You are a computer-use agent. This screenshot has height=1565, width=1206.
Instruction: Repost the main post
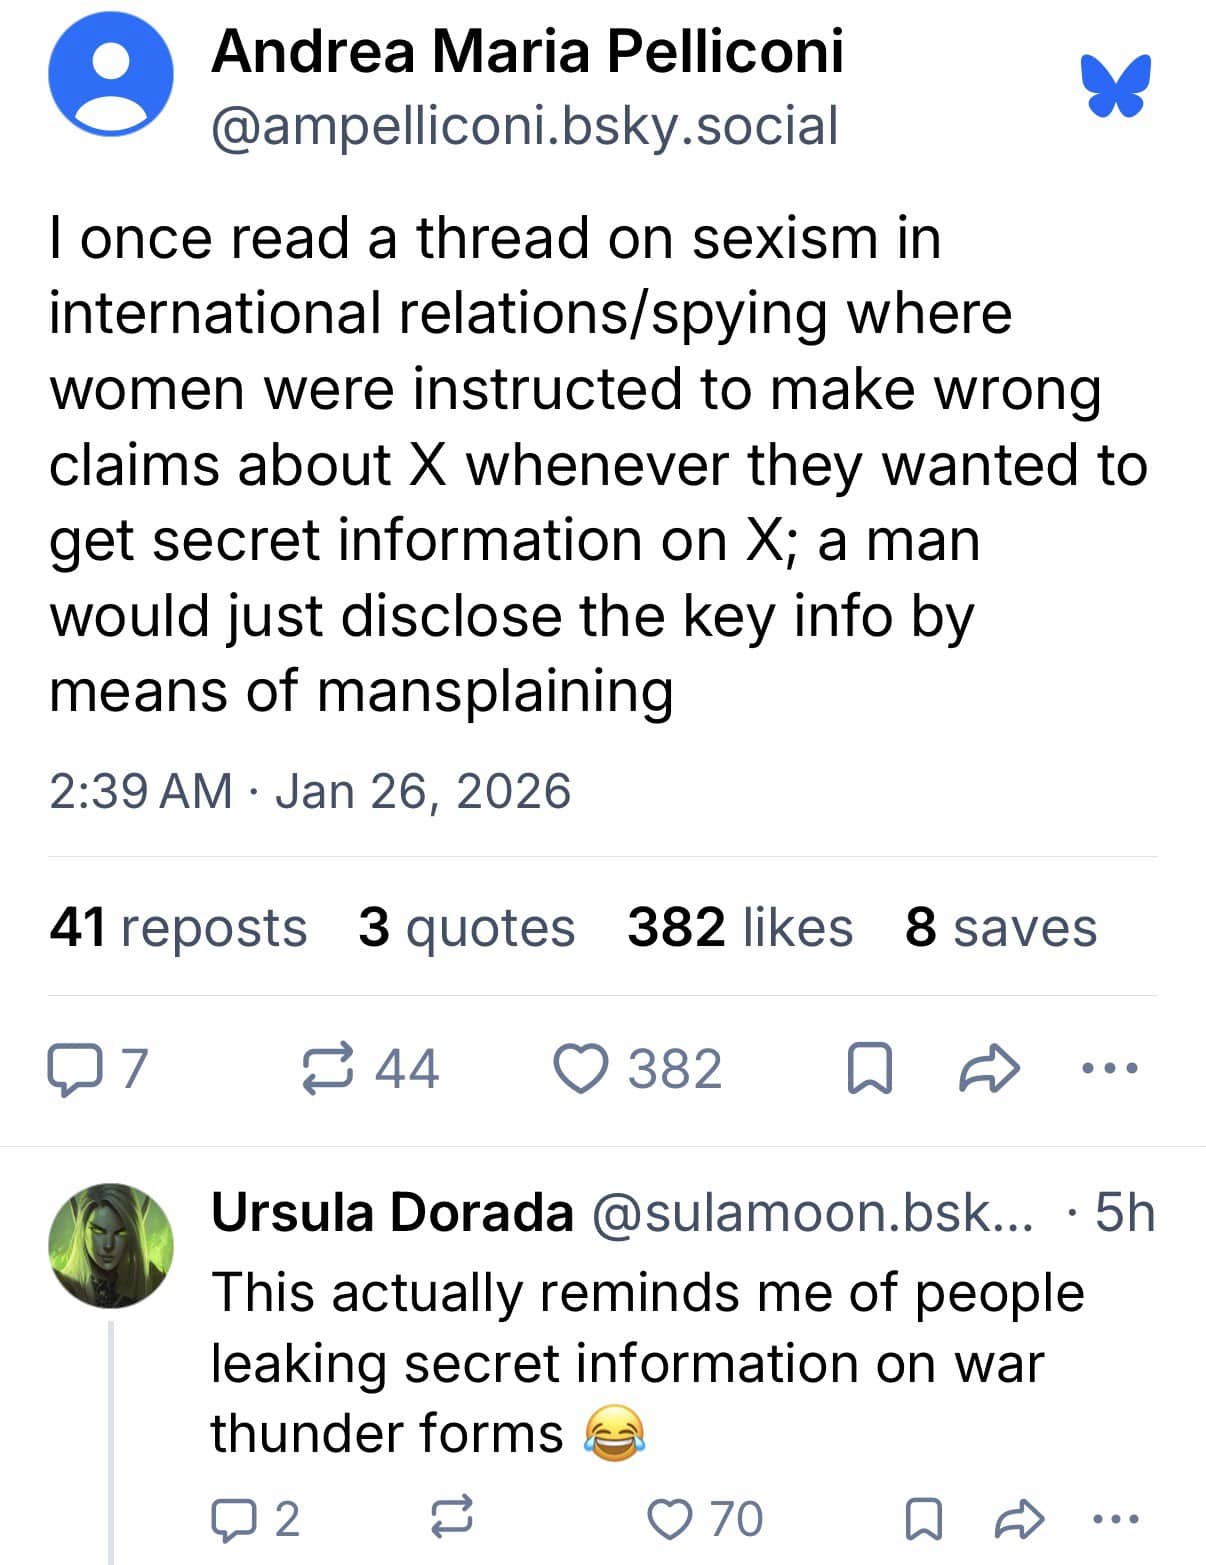328,1069
